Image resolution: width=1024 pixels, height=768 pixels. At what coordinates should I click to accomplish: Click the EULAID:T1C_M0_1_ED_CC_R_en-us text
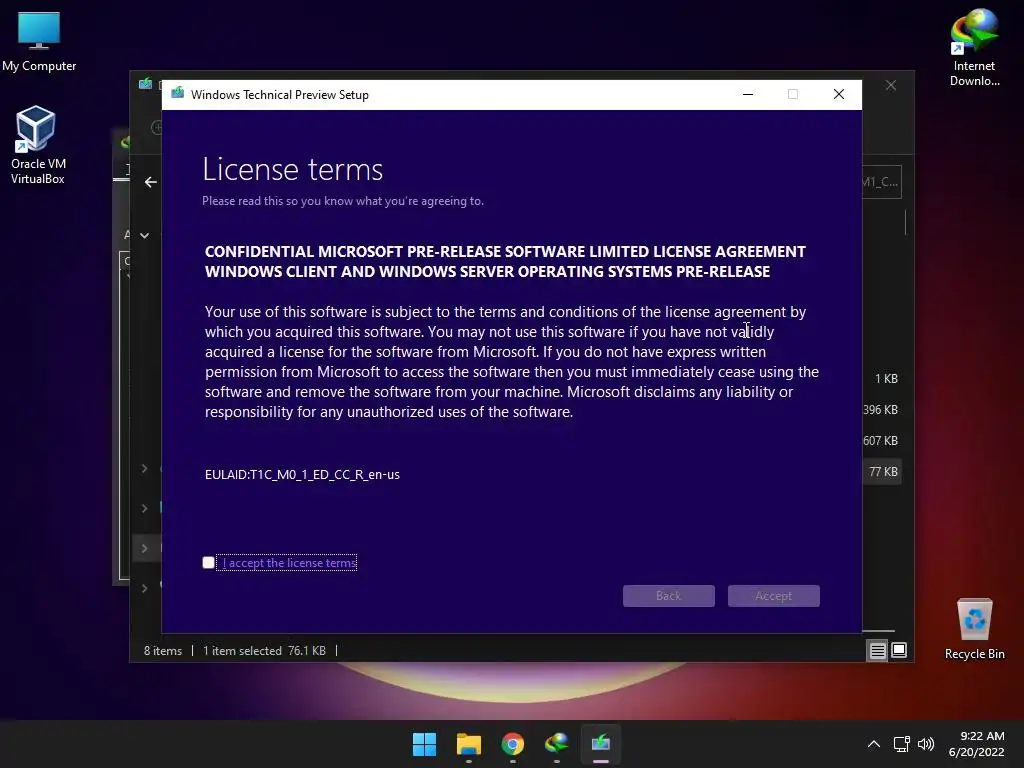pos(302,475)
